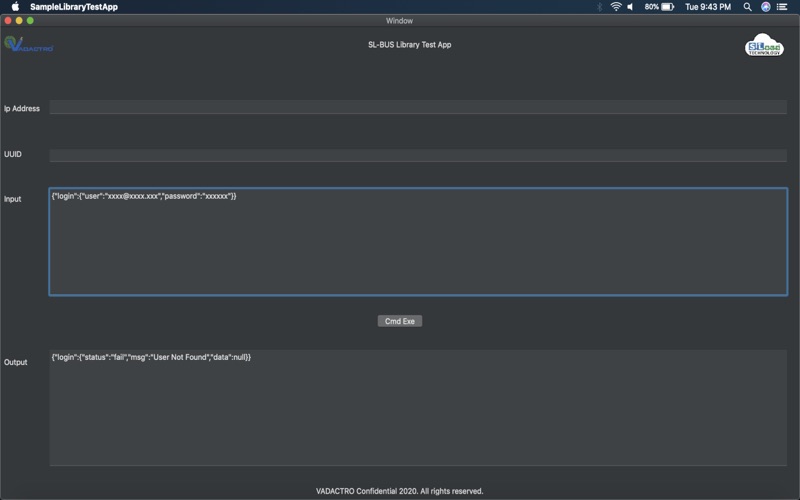Viewport: 800px width, 500px height.
Task: Click the Bluetooth icon in the menu bar
Action: 599,7
